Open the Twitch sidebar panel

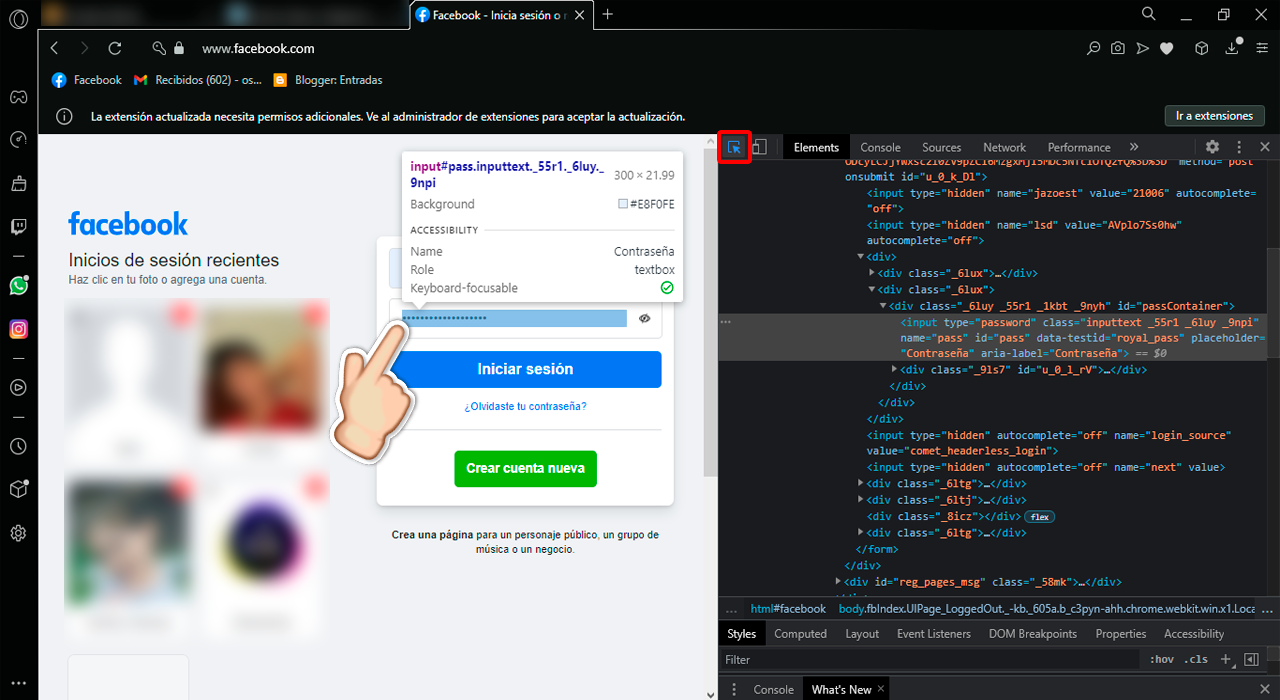pyautogui.click(x=18, y=227)
